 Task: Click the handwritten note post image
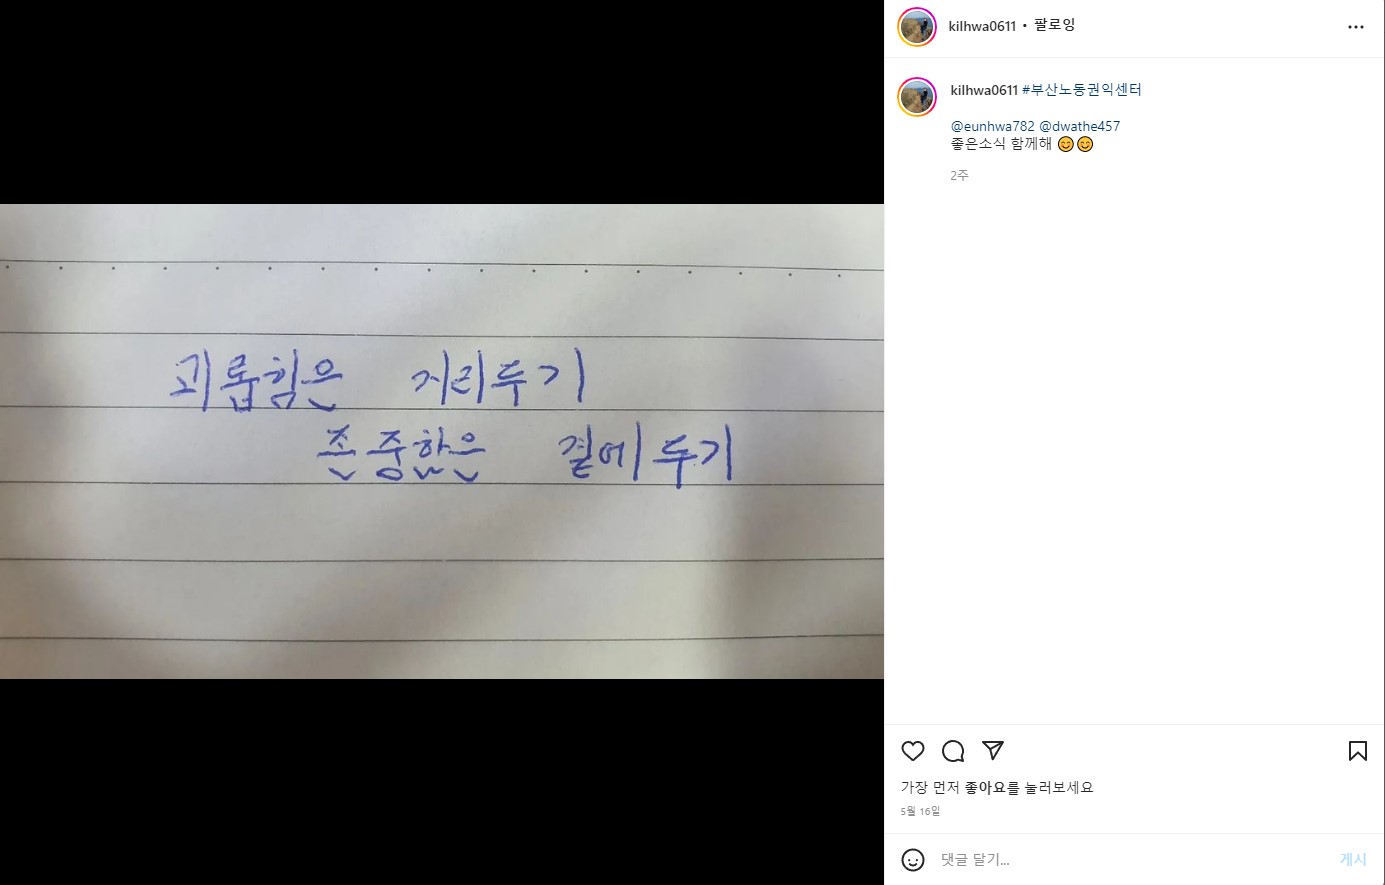pyautogui.click(x=442, y=441)
